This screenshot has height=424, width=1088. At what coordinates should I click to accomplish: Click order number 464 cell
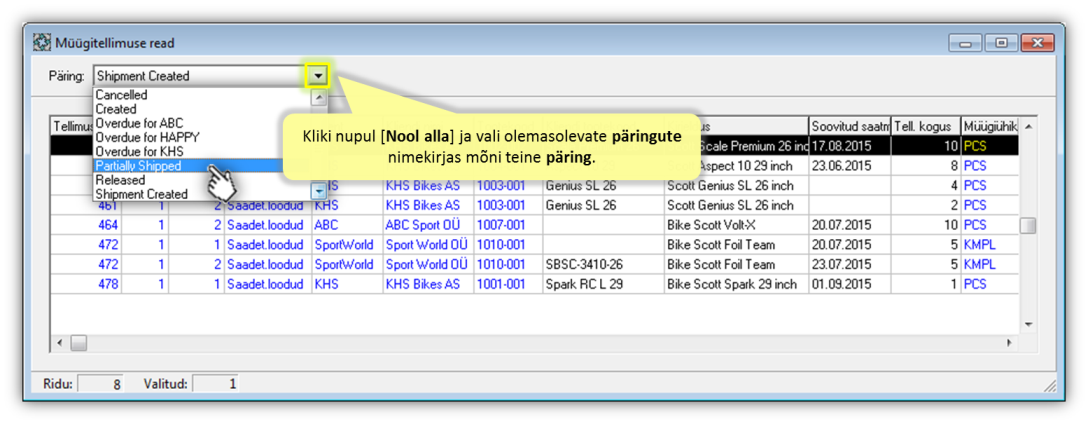(87, 225)
